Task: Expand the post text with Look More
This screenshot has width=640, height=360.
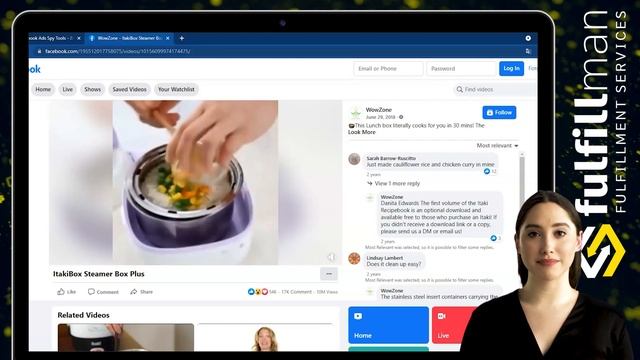Action: 362,132
